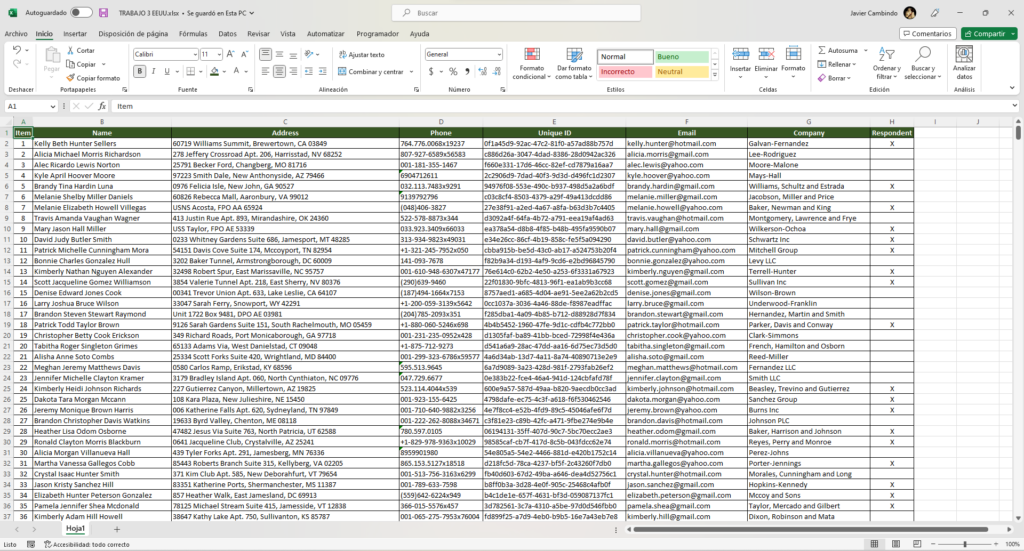Screen dimensions: 1024x551
Task: Switch to page layout view in status bar
Action: (x=896, y=544)
